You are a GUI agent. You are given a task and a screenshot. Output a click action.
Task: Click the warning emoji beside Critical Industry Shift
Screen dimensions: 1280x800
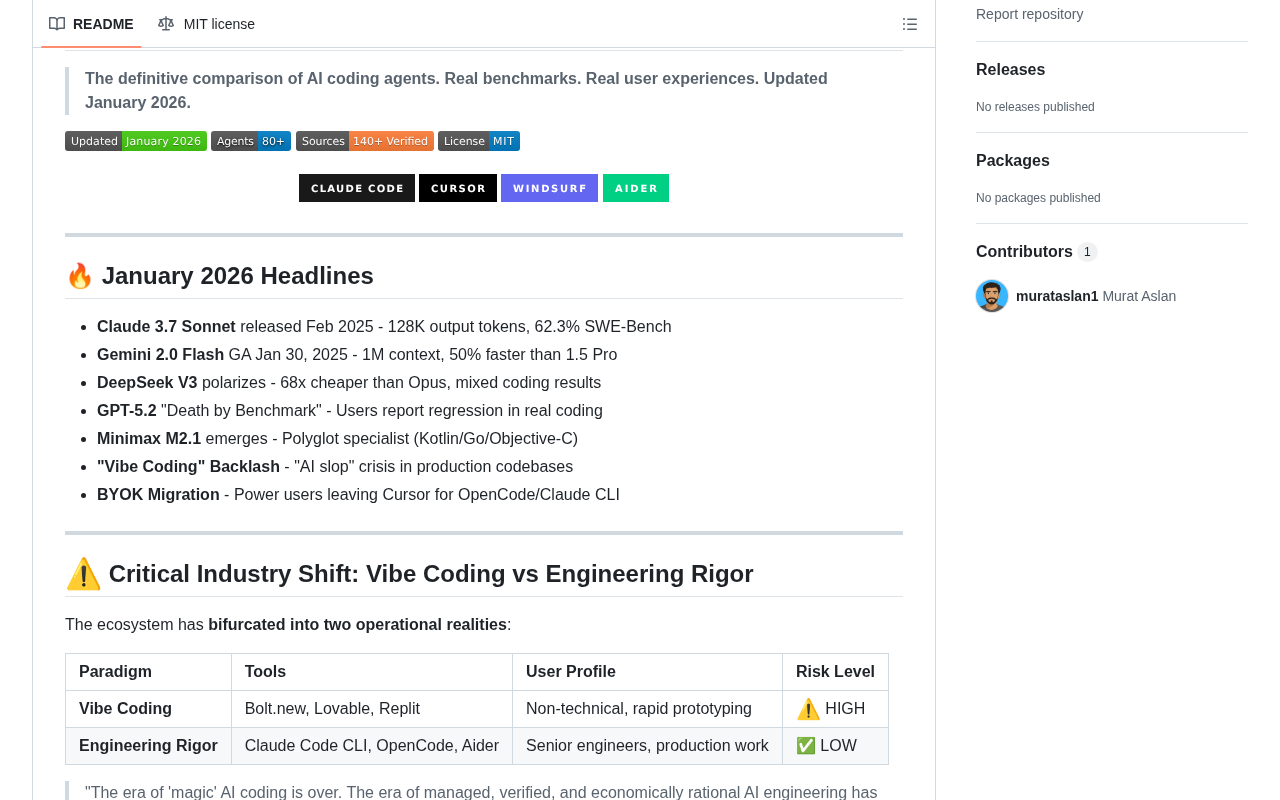tap(83, 574)
